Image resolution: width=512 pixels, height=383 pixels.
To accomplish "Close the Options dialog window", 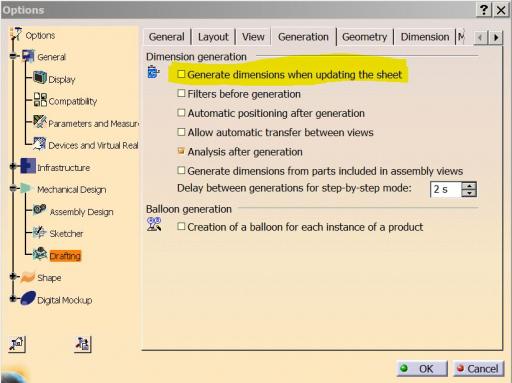I will [x=501, y=10].
